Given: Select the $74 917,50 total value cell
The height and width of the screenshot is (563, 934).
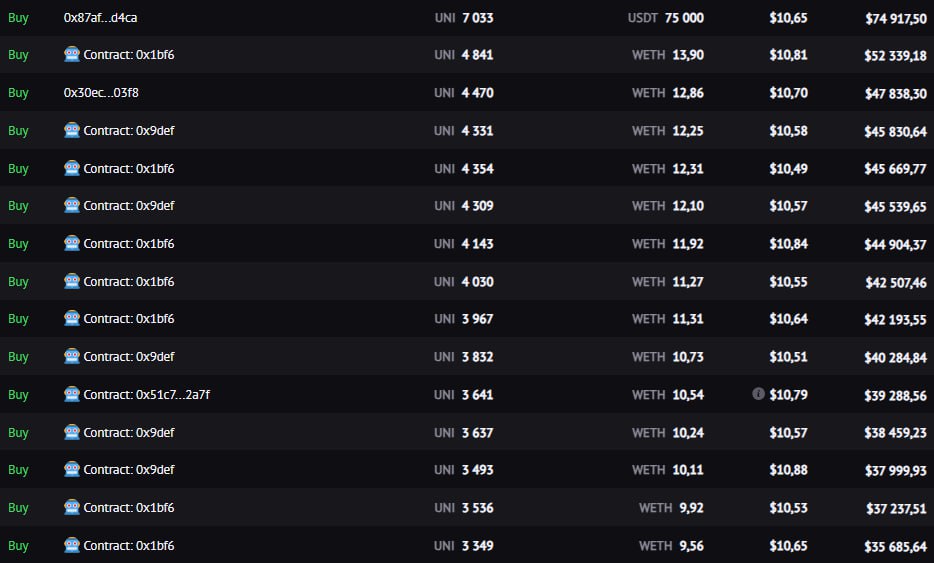Looking at the screenshot, I should 896,18.
